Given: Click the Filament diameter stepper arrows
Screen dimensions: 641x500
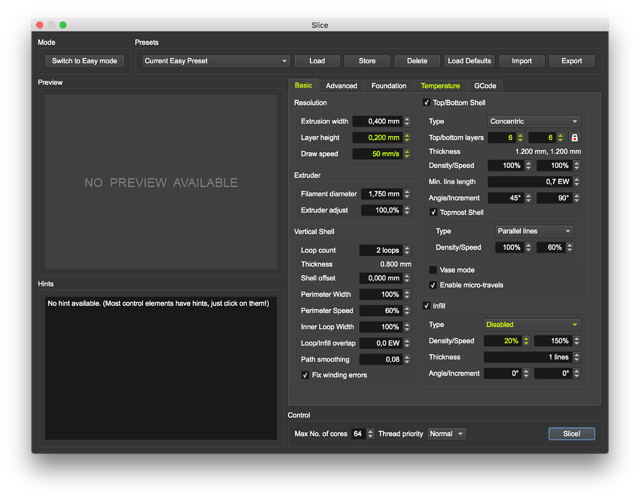Looking at the screenshot, I should click(x=407, y=194).
